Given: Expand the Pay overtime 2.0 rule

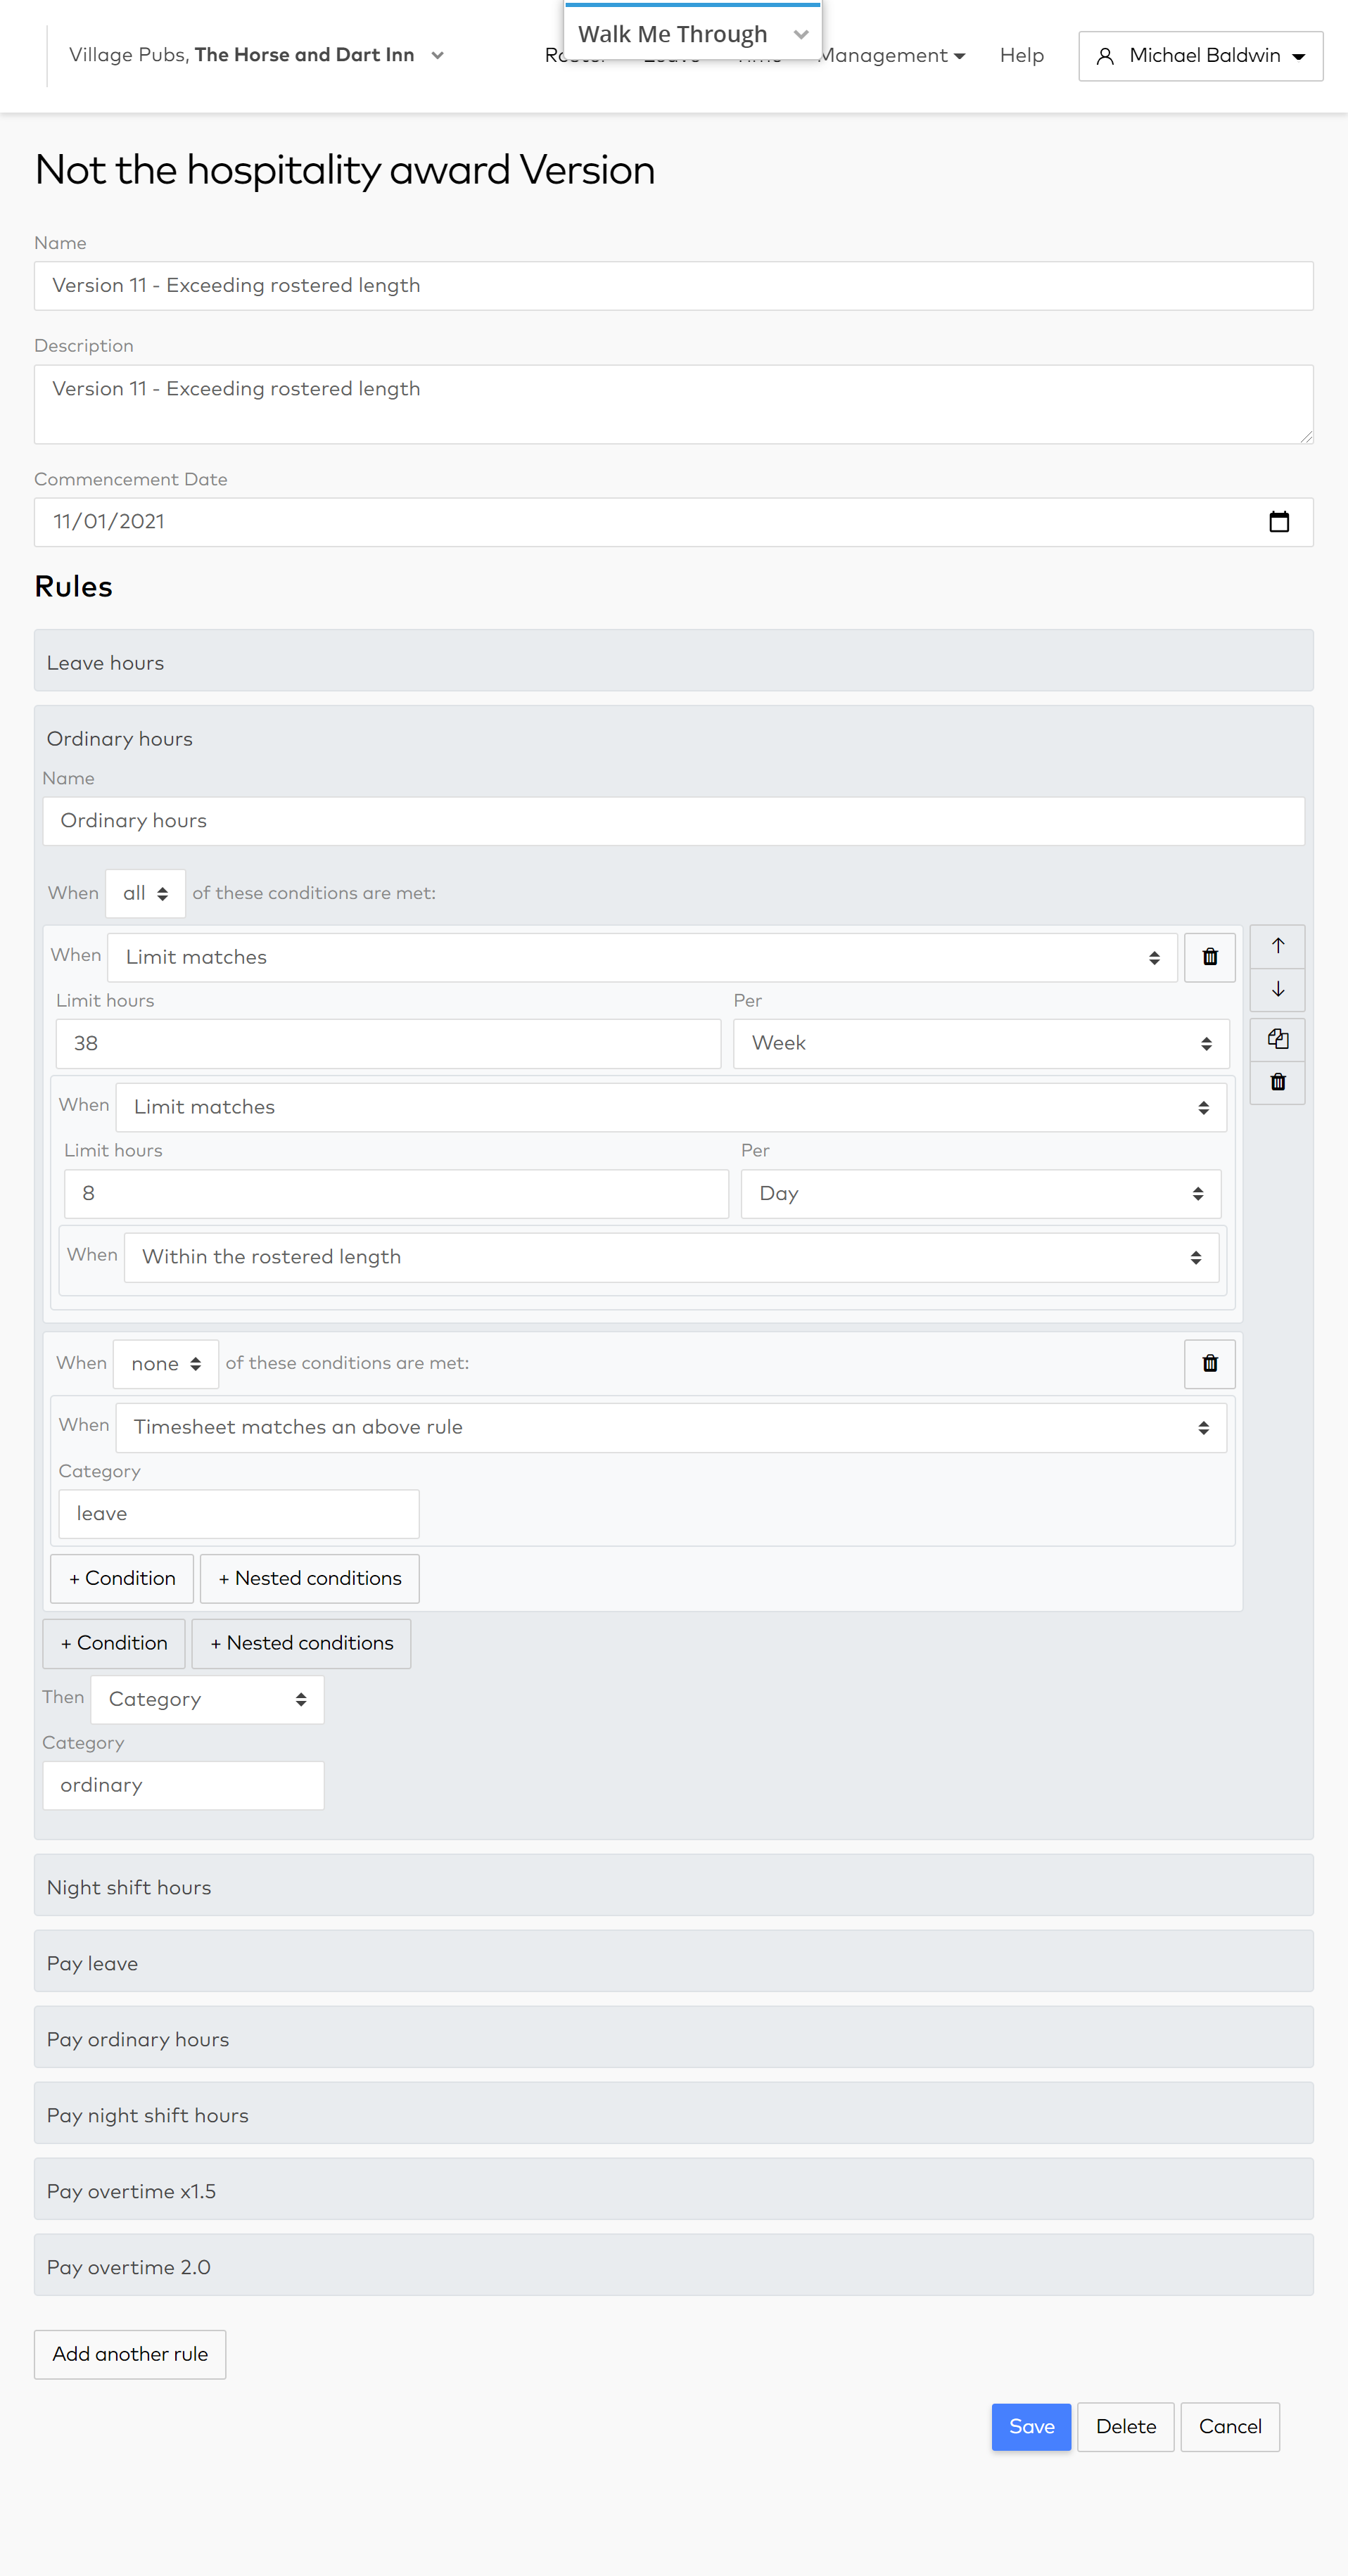Looking at the screenshot, I should pyautogui.click(x=673, y=2266).
